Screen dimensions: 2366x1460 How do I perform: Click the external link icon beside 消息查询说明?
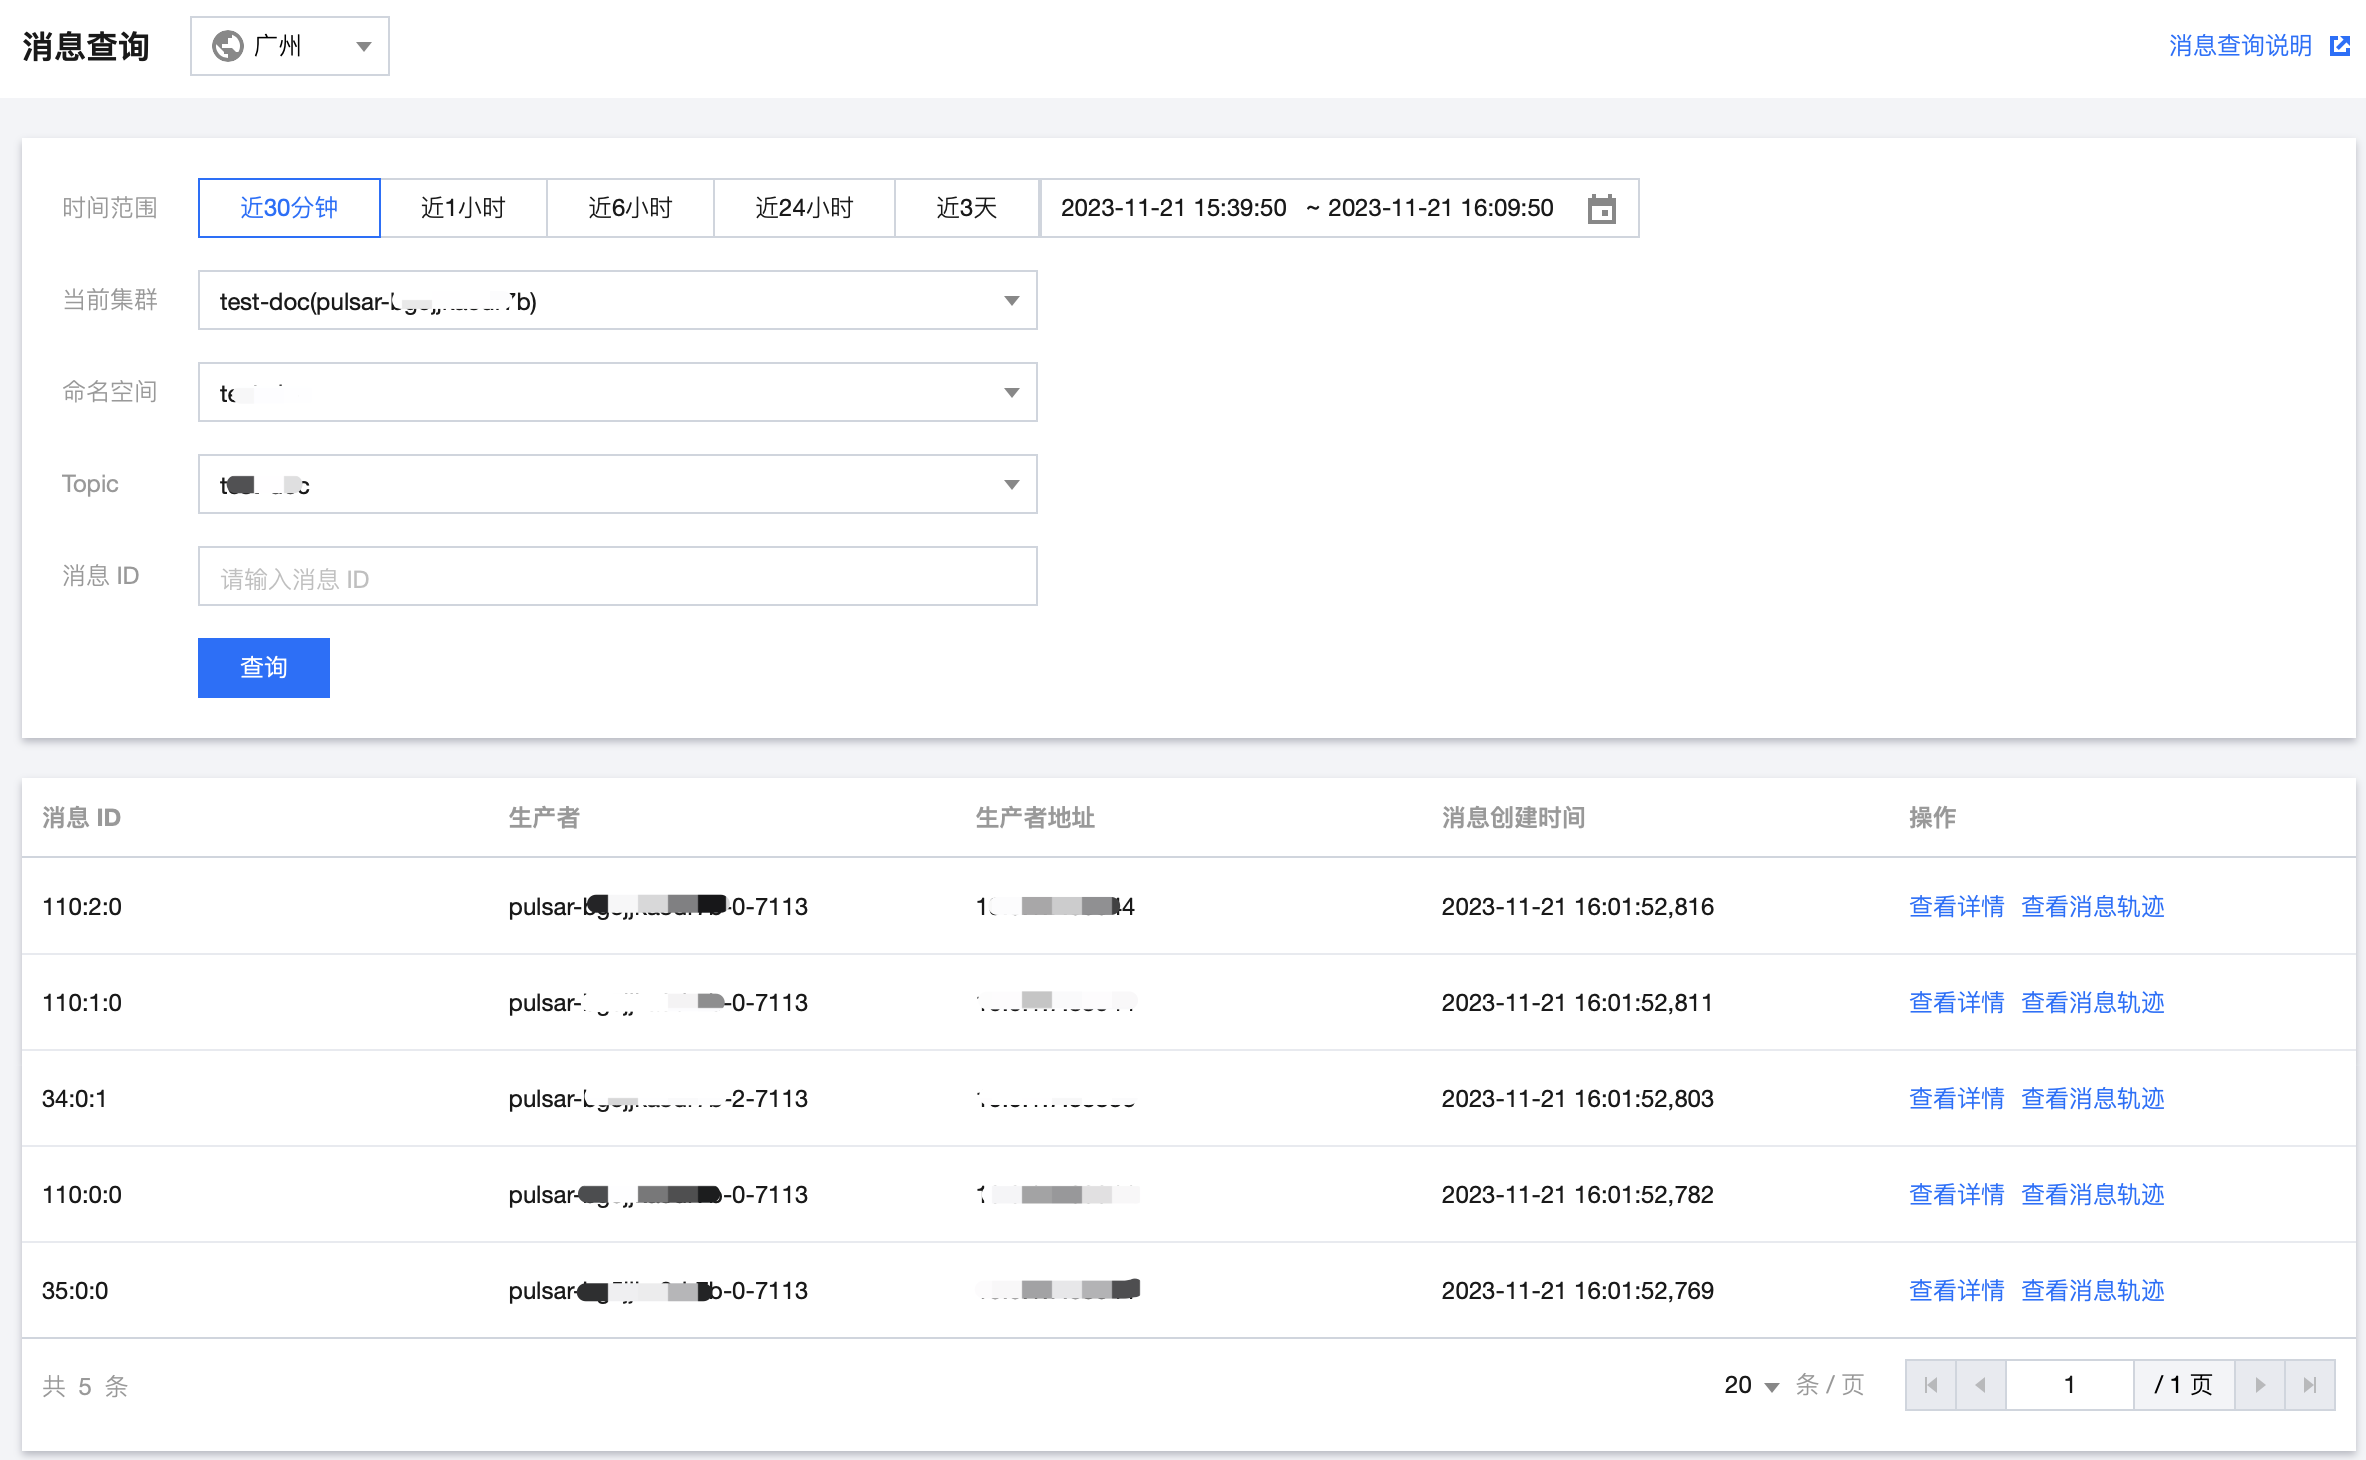[2340, 46]
